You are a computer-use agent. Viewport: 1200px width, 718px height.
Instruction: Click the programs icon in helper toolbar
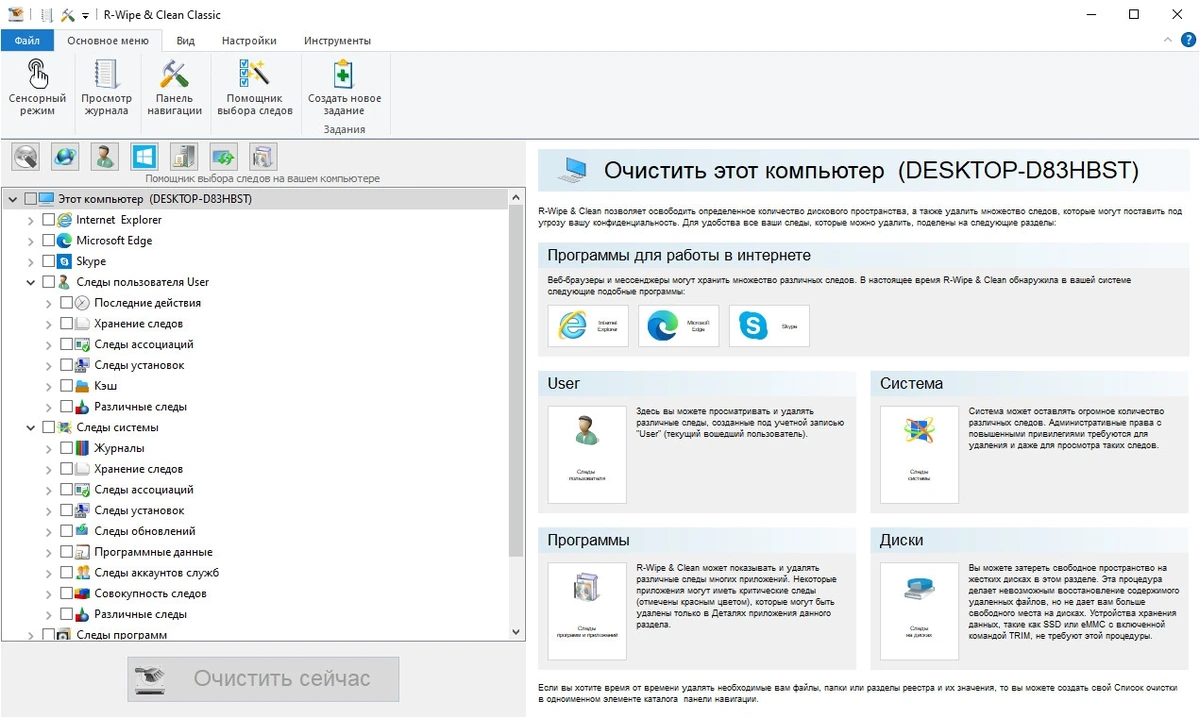tap(184, 157)
